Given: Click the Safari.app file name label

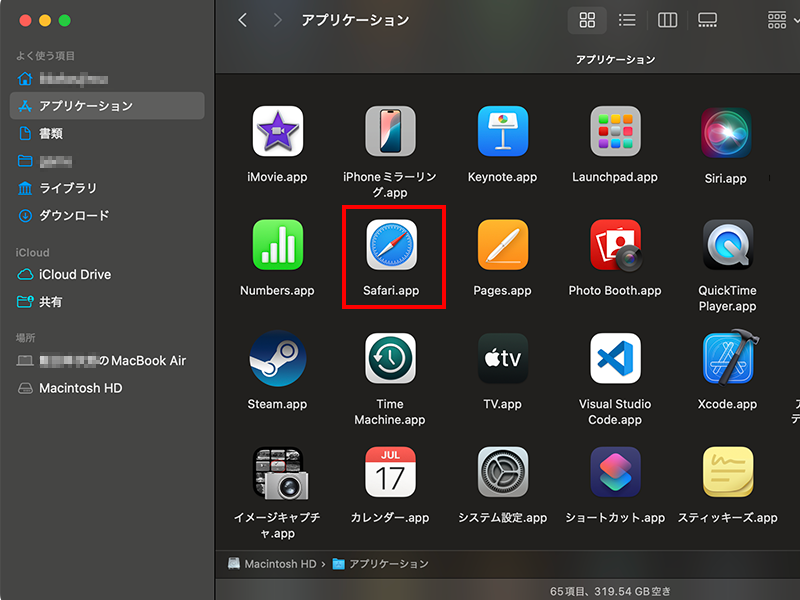Looking at the screenshot, I should 391,290.
